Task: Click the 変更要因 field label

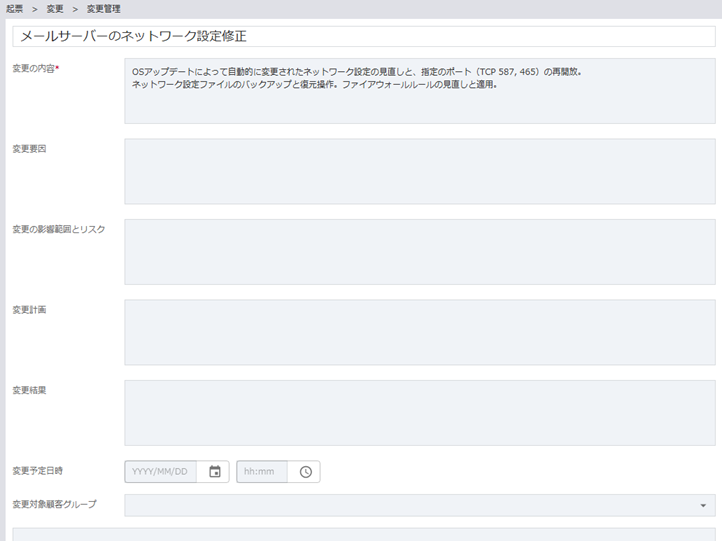Action: pos(29,149)
